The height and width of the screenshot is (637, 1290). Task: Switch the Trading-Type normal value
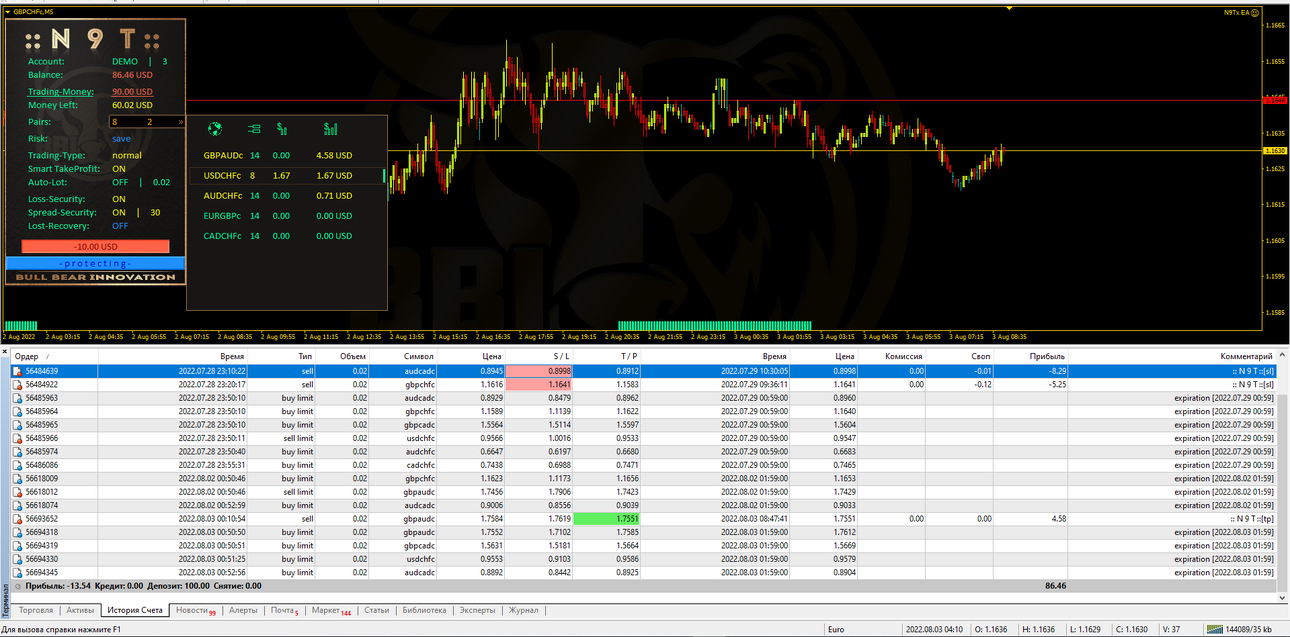[127, 155]
